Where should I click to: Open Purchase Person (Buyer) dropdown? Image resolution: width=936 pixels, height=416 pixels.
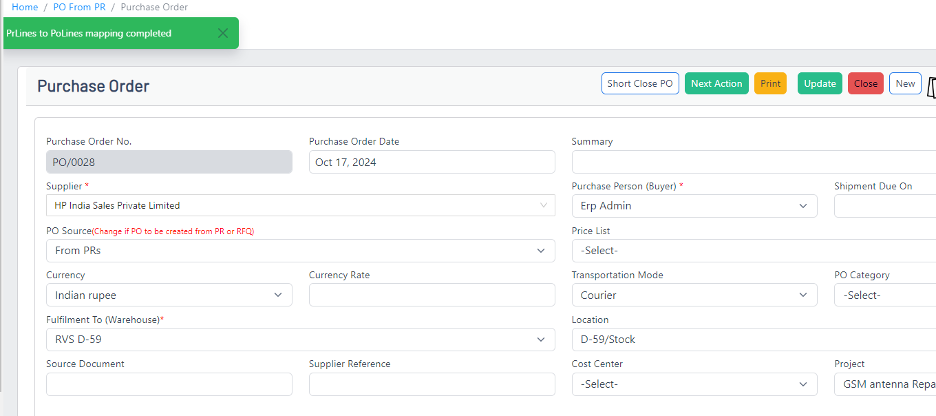[694, 206]
